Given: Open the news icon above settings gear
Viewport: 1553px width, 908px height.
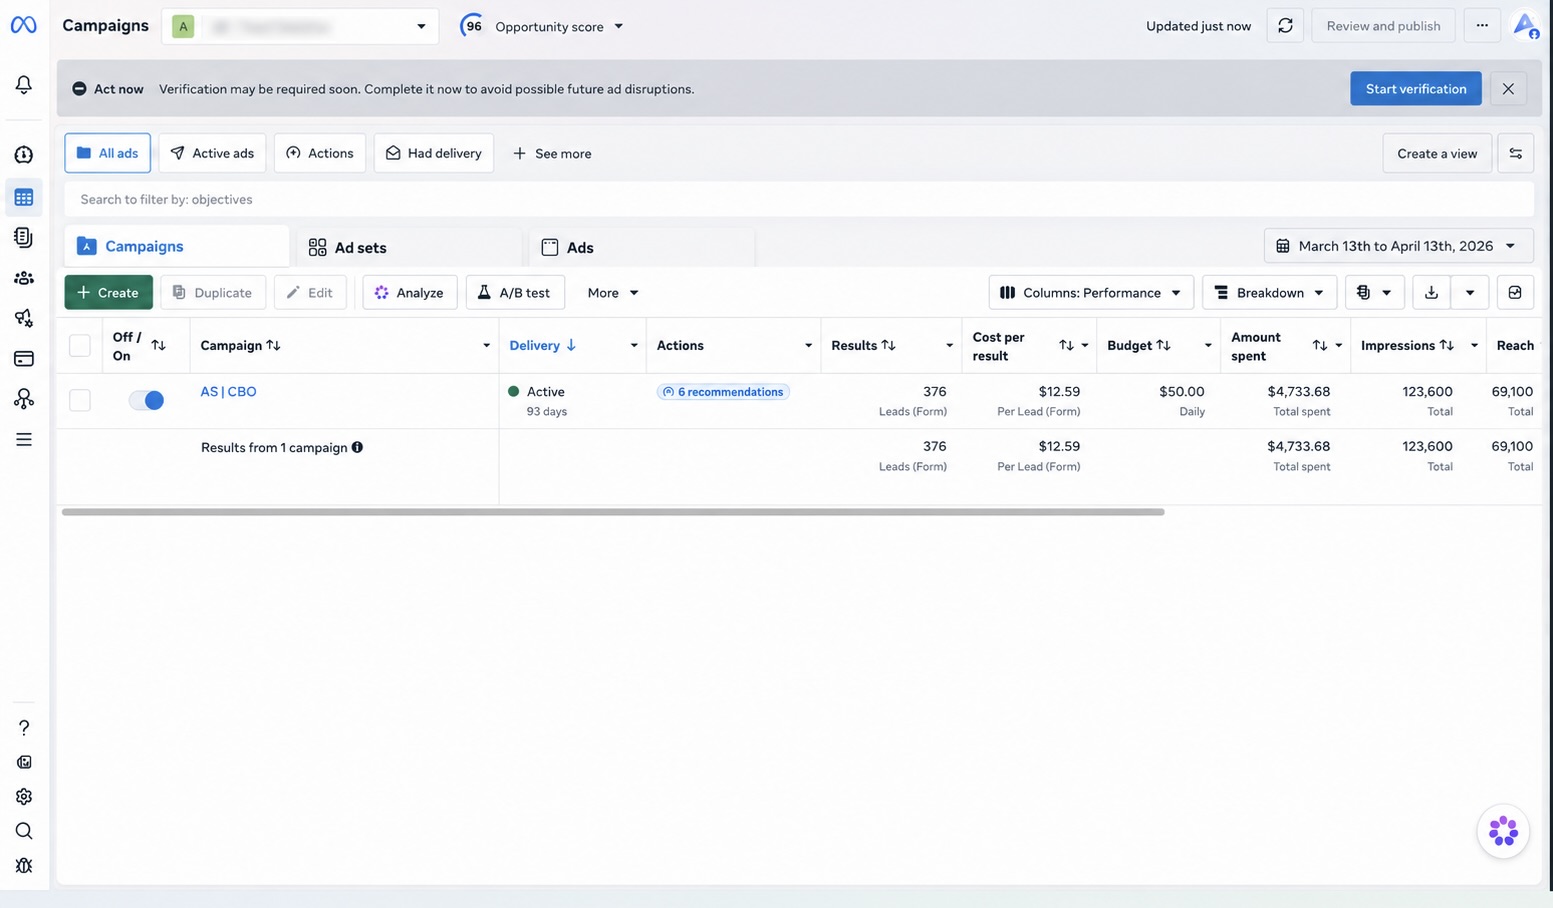Looking at the screenshot, I should pos(23,762).
